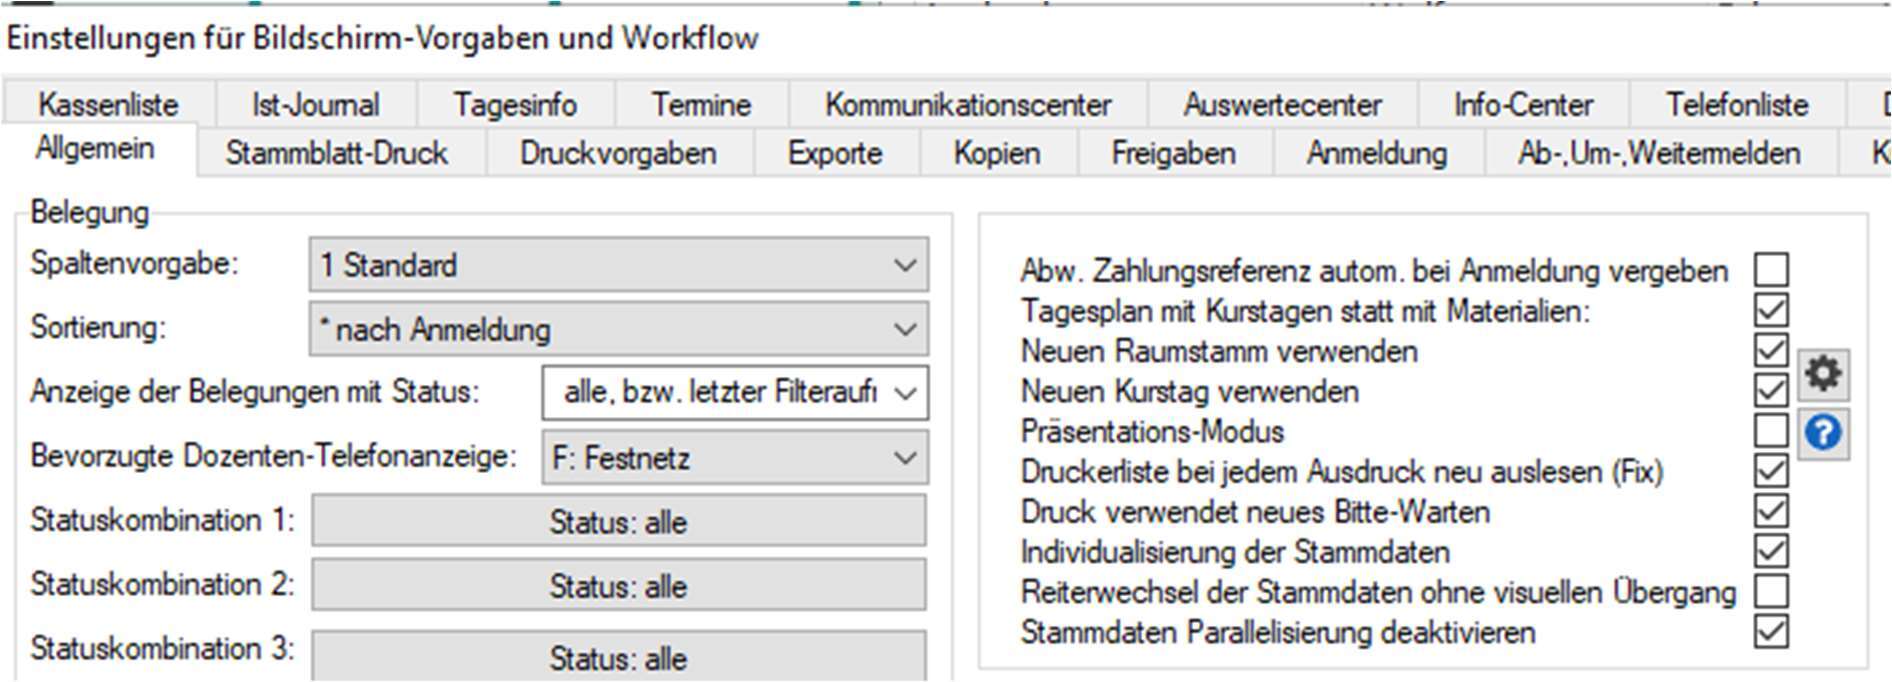The width and height of the screenshot is (1892, 682).
Task: Enable Reiterwechsel der Stammdaten ohne visuellen Übergang
Action: tap(1771, 591)
